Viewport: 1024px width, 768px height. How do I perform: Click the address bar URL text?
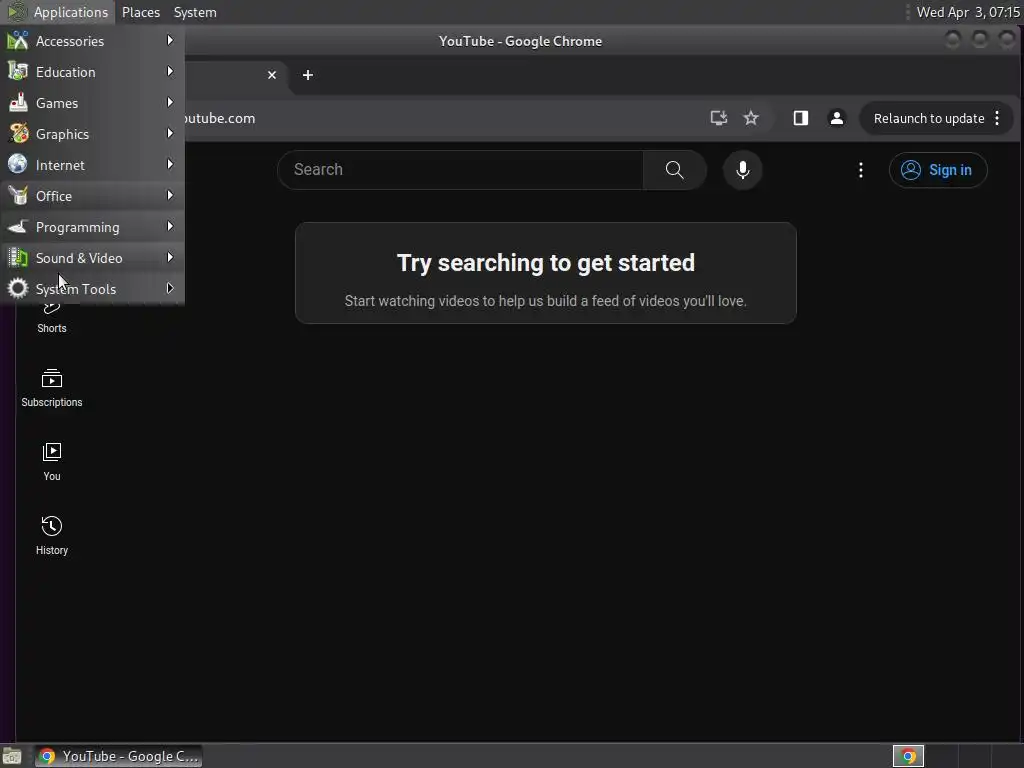(x=220, y=118)
